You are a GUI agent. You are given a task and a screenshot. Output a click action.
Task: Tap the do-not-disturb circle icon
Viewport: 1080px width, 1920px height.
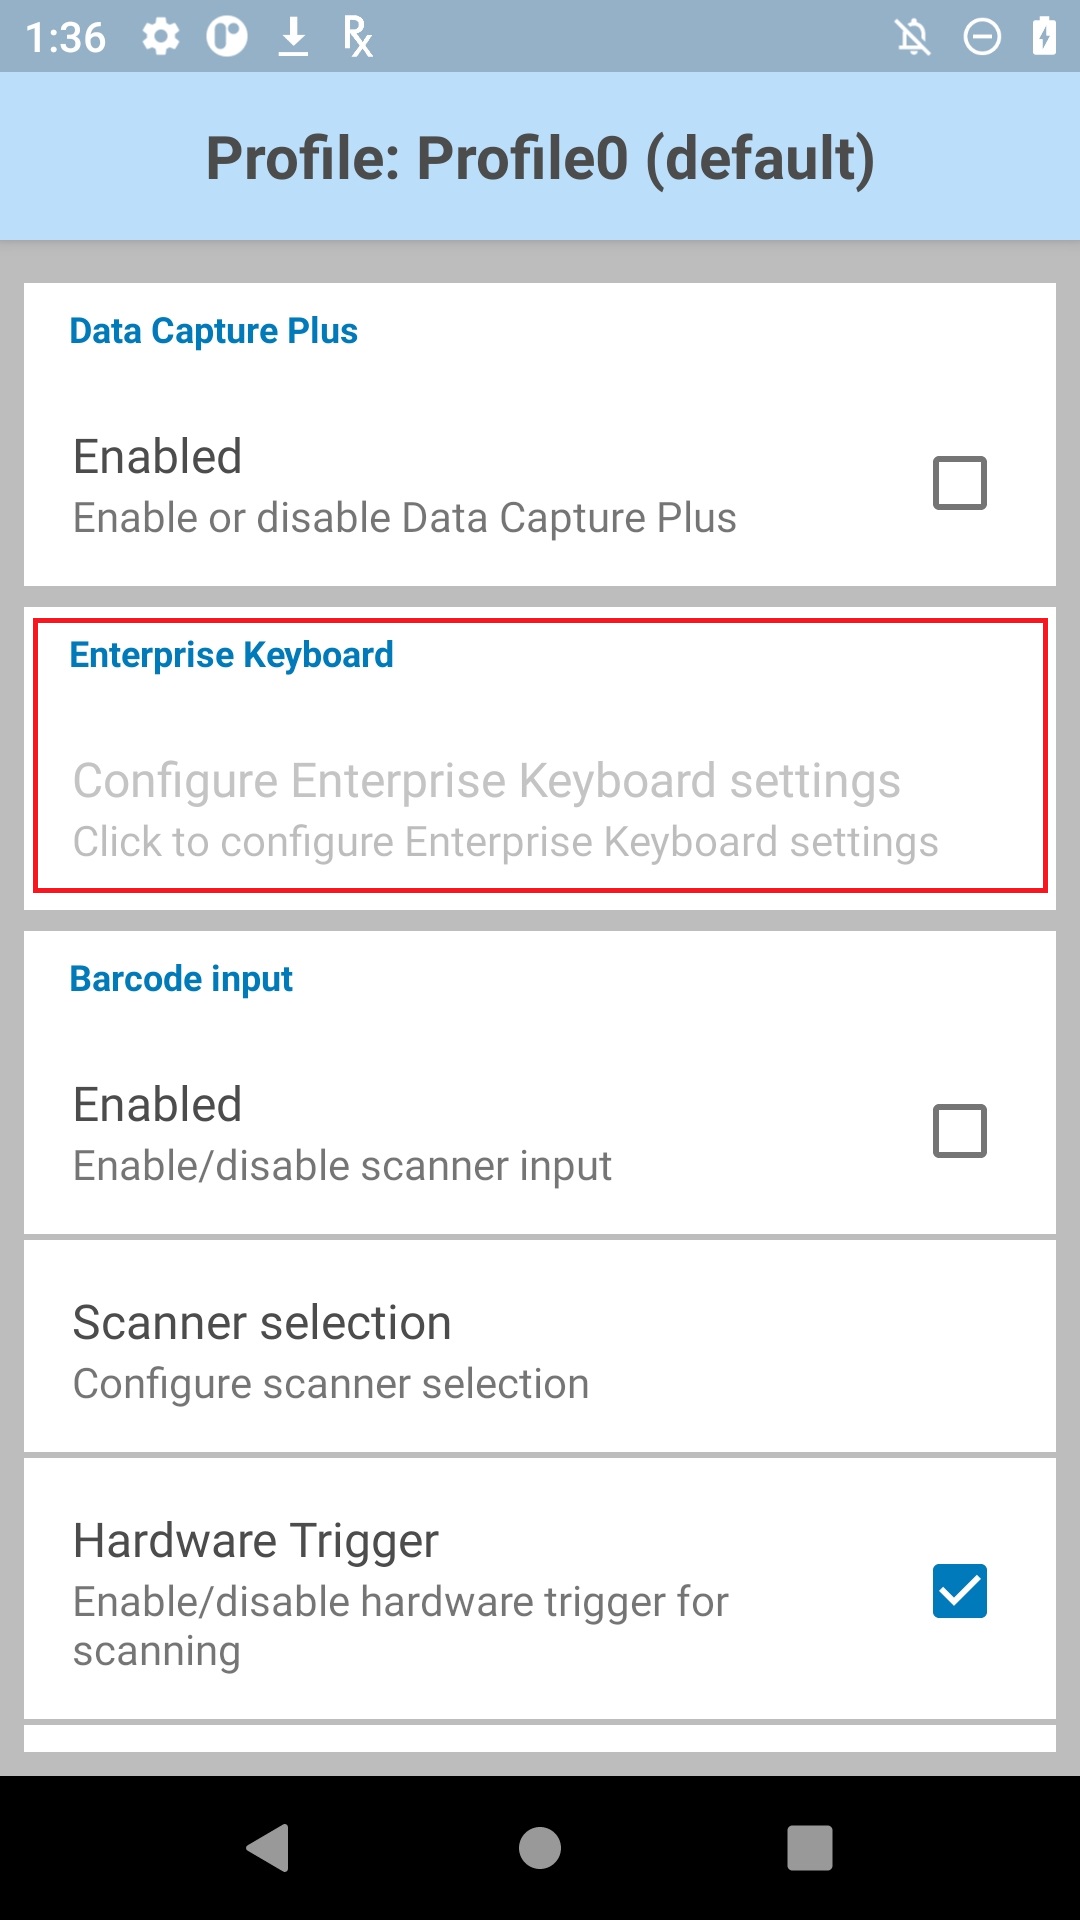click(982, 37)
